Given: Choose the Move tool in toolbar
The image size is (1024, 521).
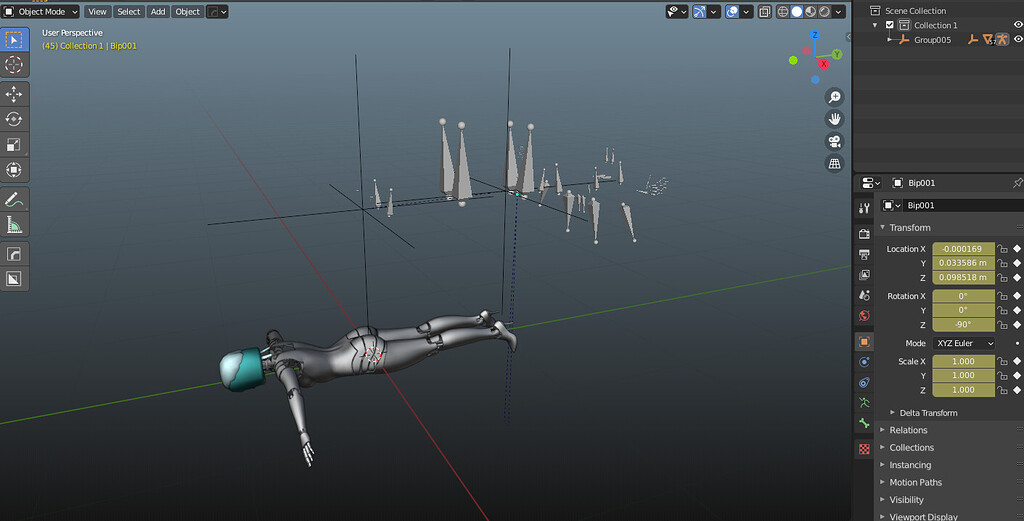Looking at the screenshot, I should pyautogui.click(x=14, y=94).
